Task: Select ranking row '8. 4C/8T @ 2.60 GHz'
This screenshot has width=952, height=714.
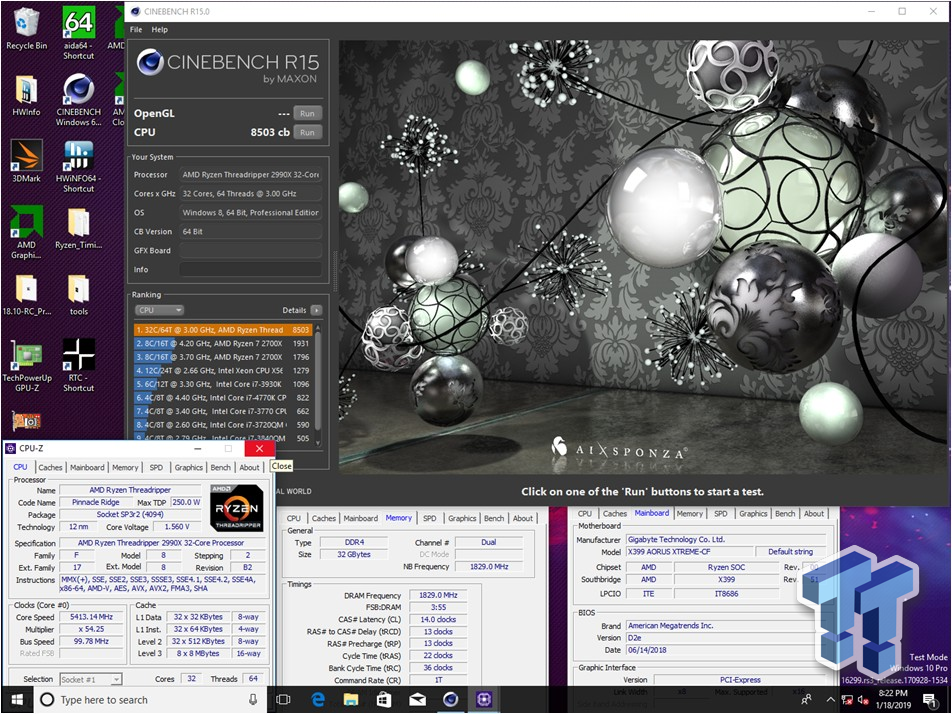Action: (x=223, y=425)
